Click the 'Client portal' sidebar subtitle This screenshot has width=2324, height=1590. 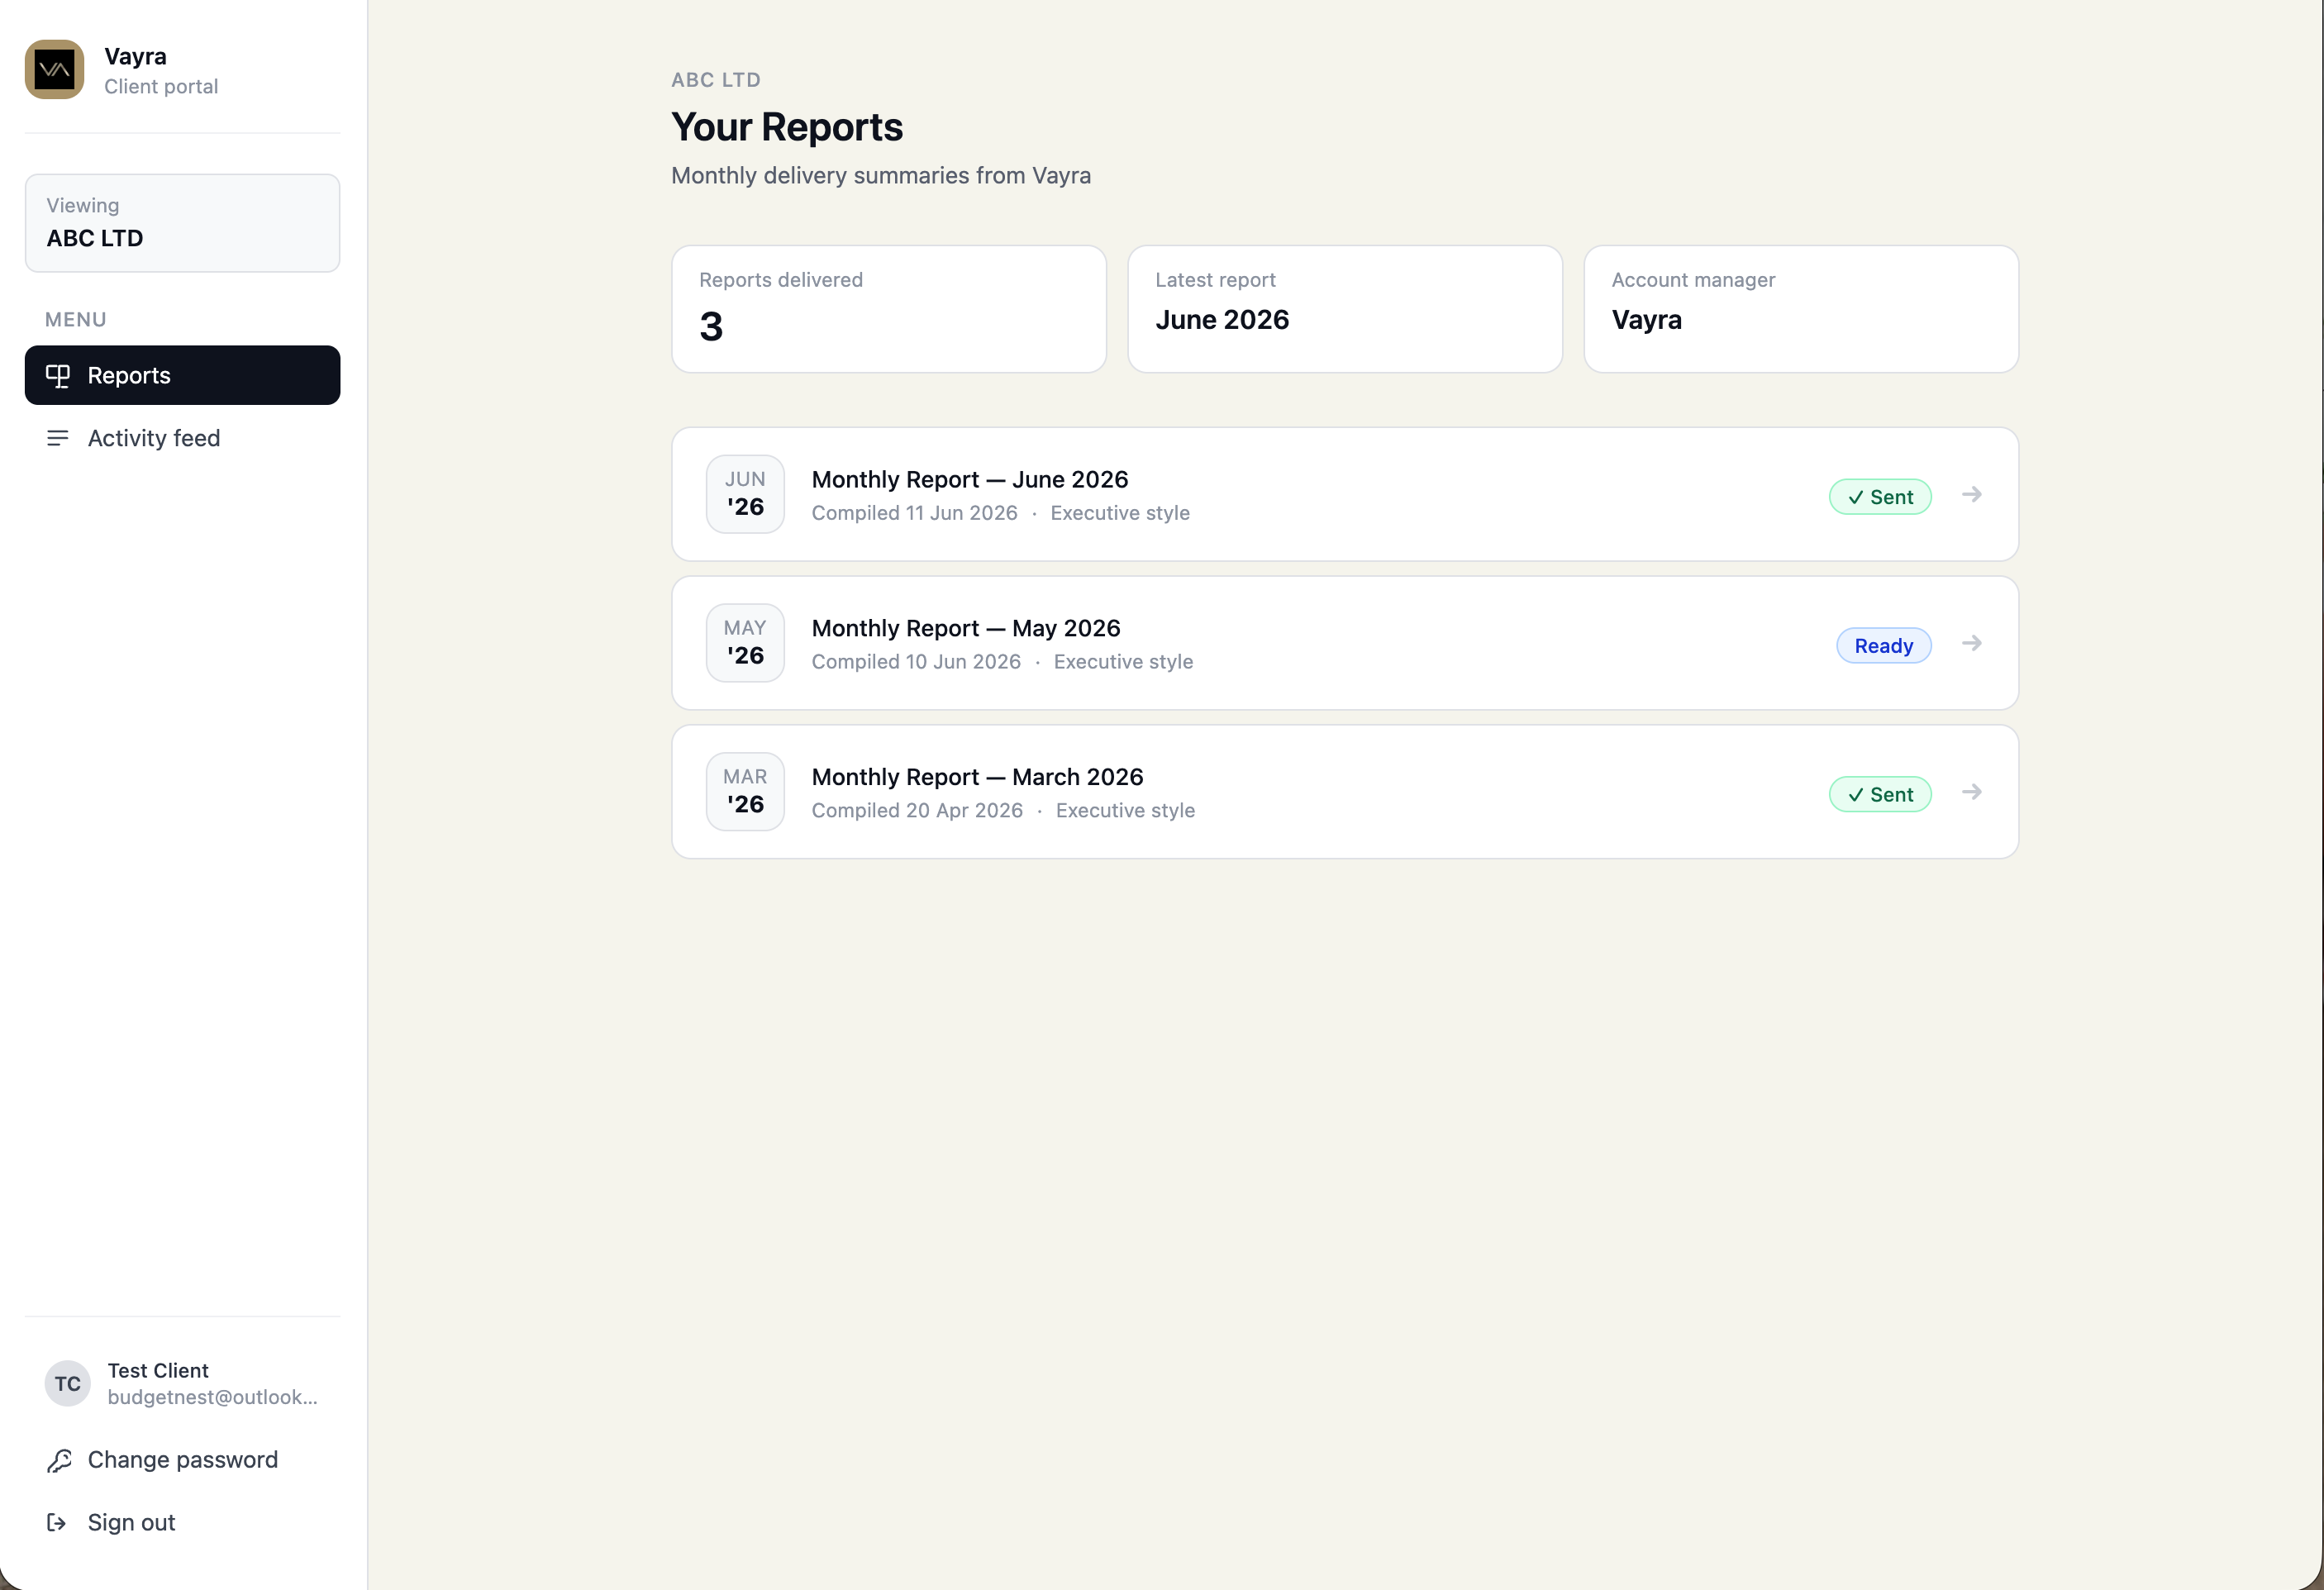coord(161,87)
